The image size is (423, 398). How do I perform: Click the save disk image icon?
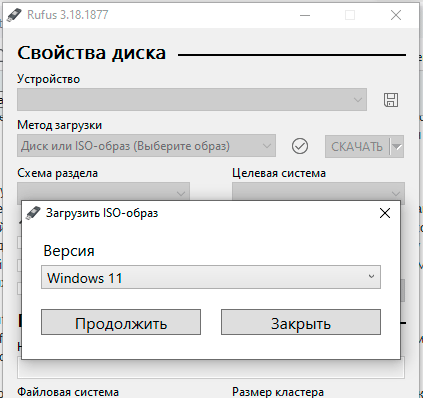point(391,100)
